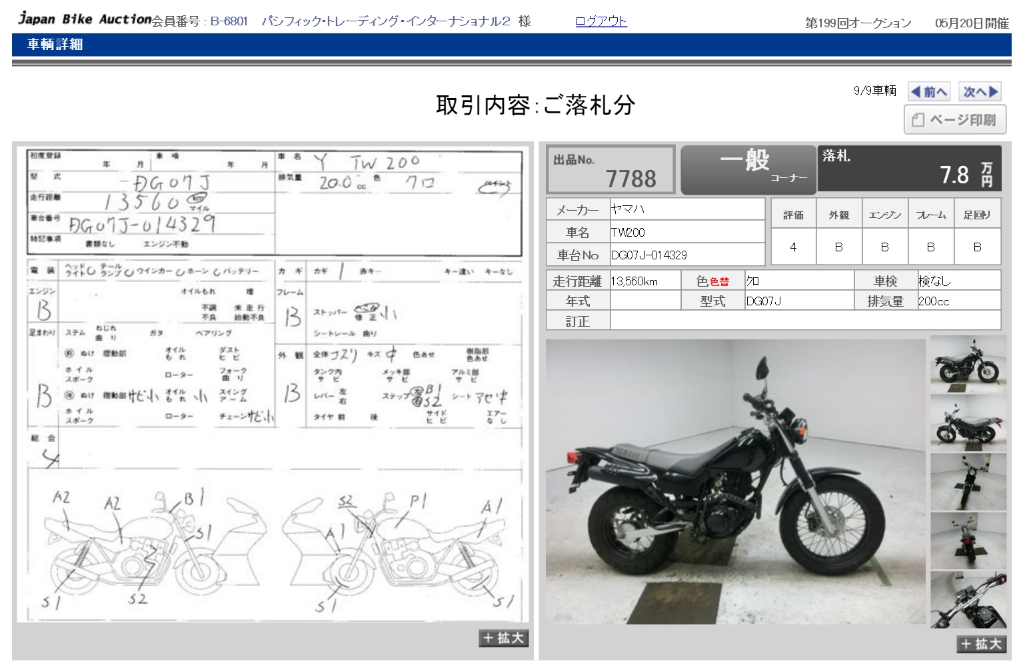1018x666 pixels.
Task: Click the 色替 red label
Action: 719,282
